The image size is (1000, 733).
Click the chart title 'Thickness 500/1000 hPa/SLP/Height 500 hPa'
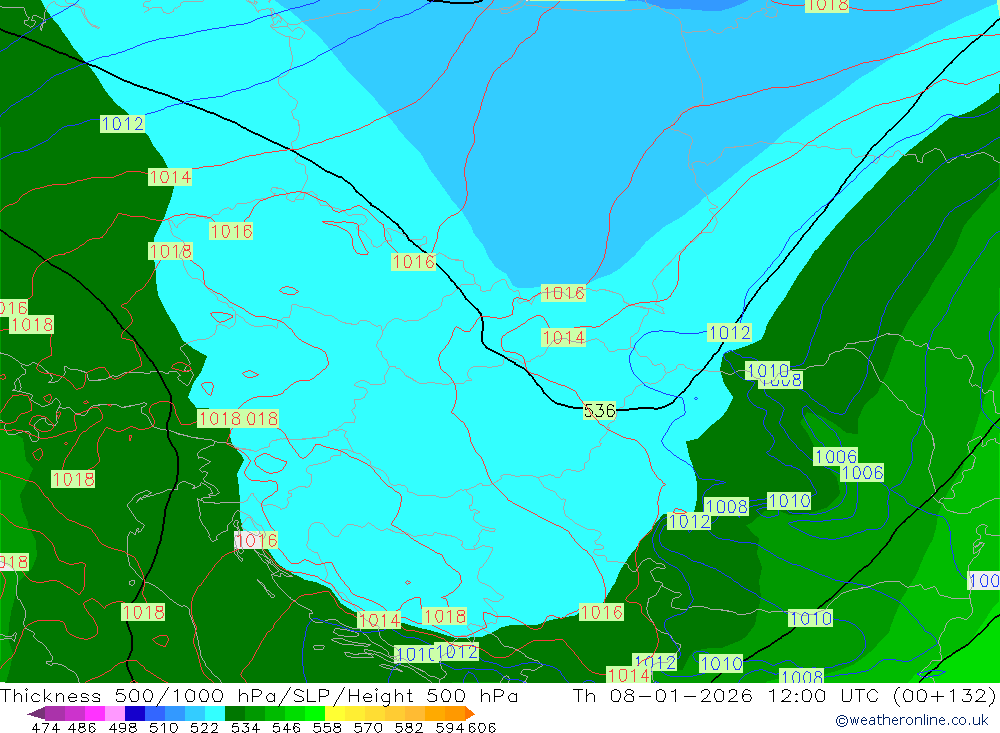259,695
